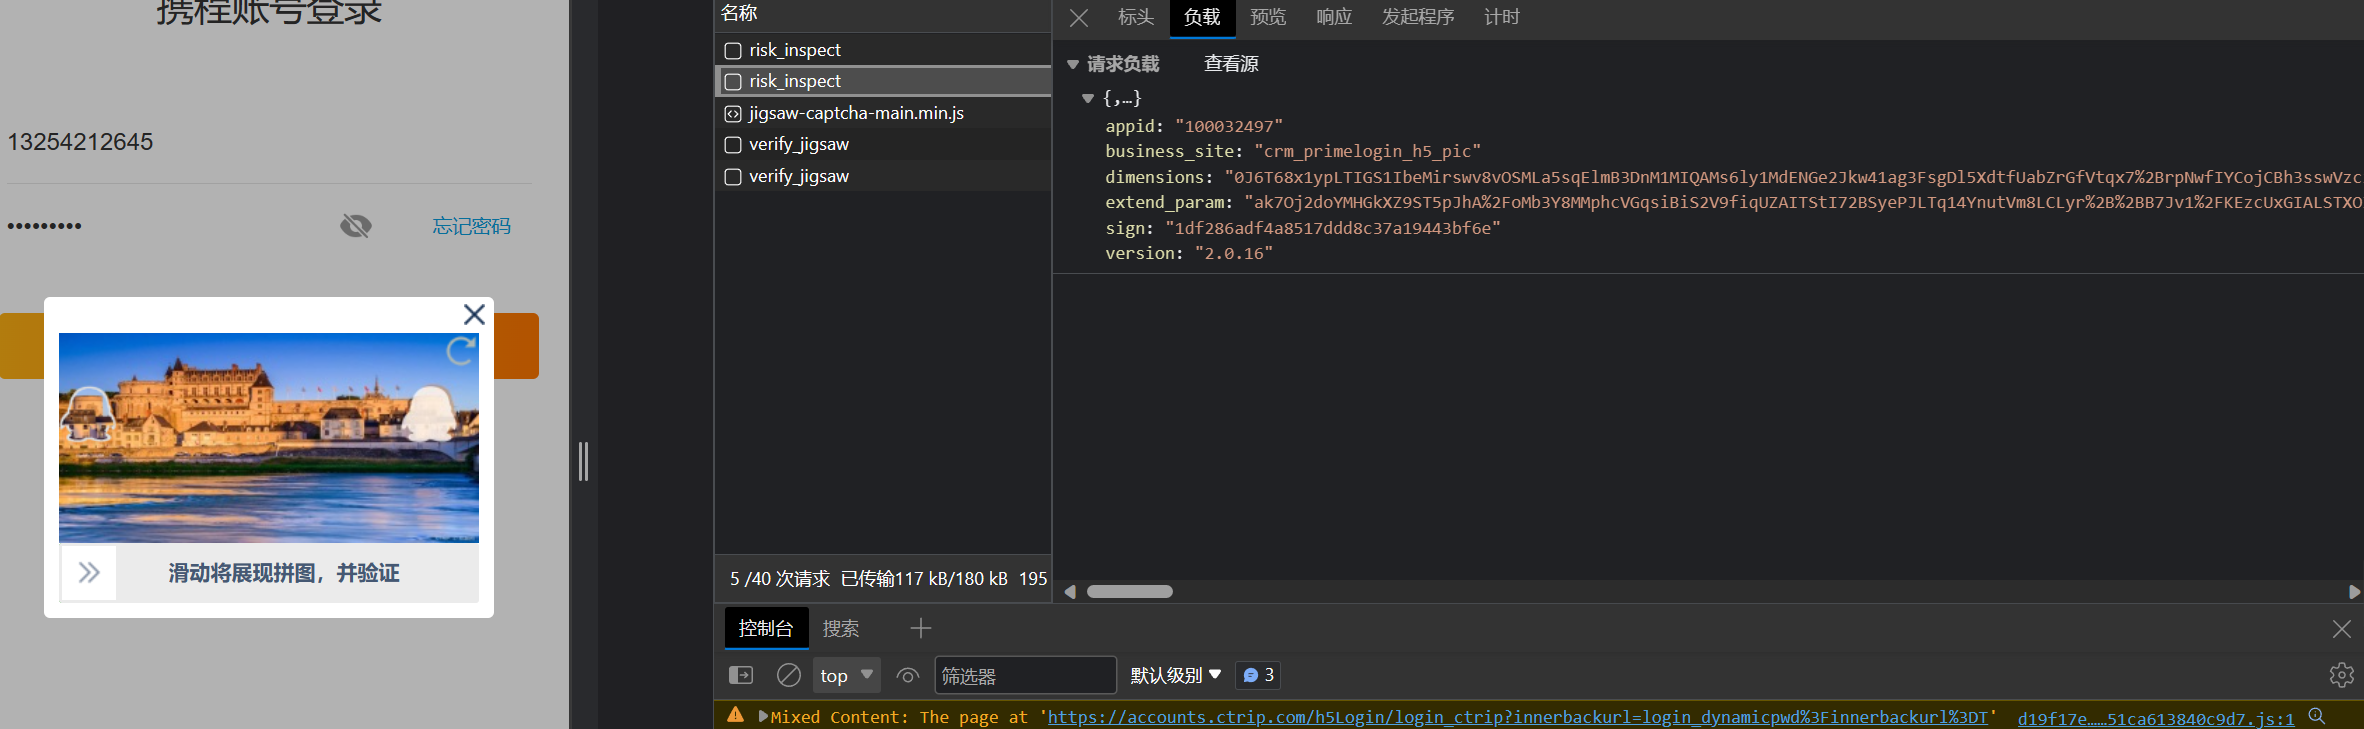Image resolution: width=2364 pixels, height=729 pixels.
Task: Open the 默认级别 log level dropdown
Action: (1176, 675)
